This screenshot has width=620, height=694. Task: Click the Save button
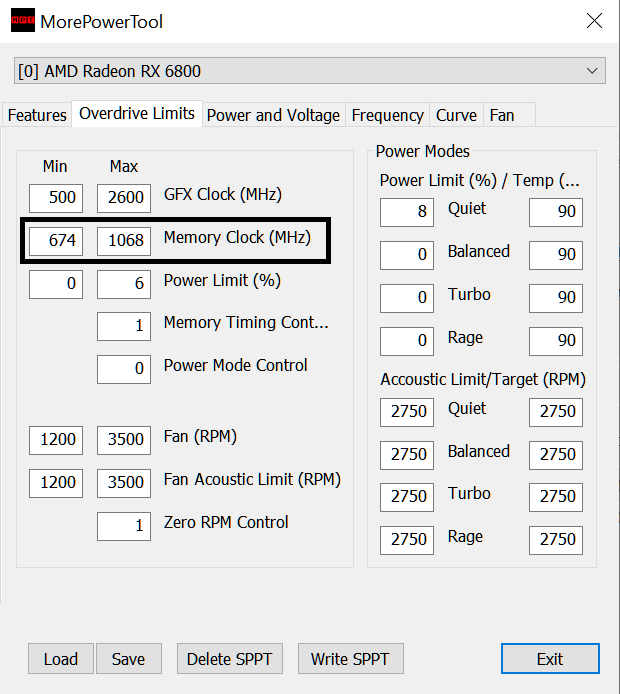pos(129,659)
